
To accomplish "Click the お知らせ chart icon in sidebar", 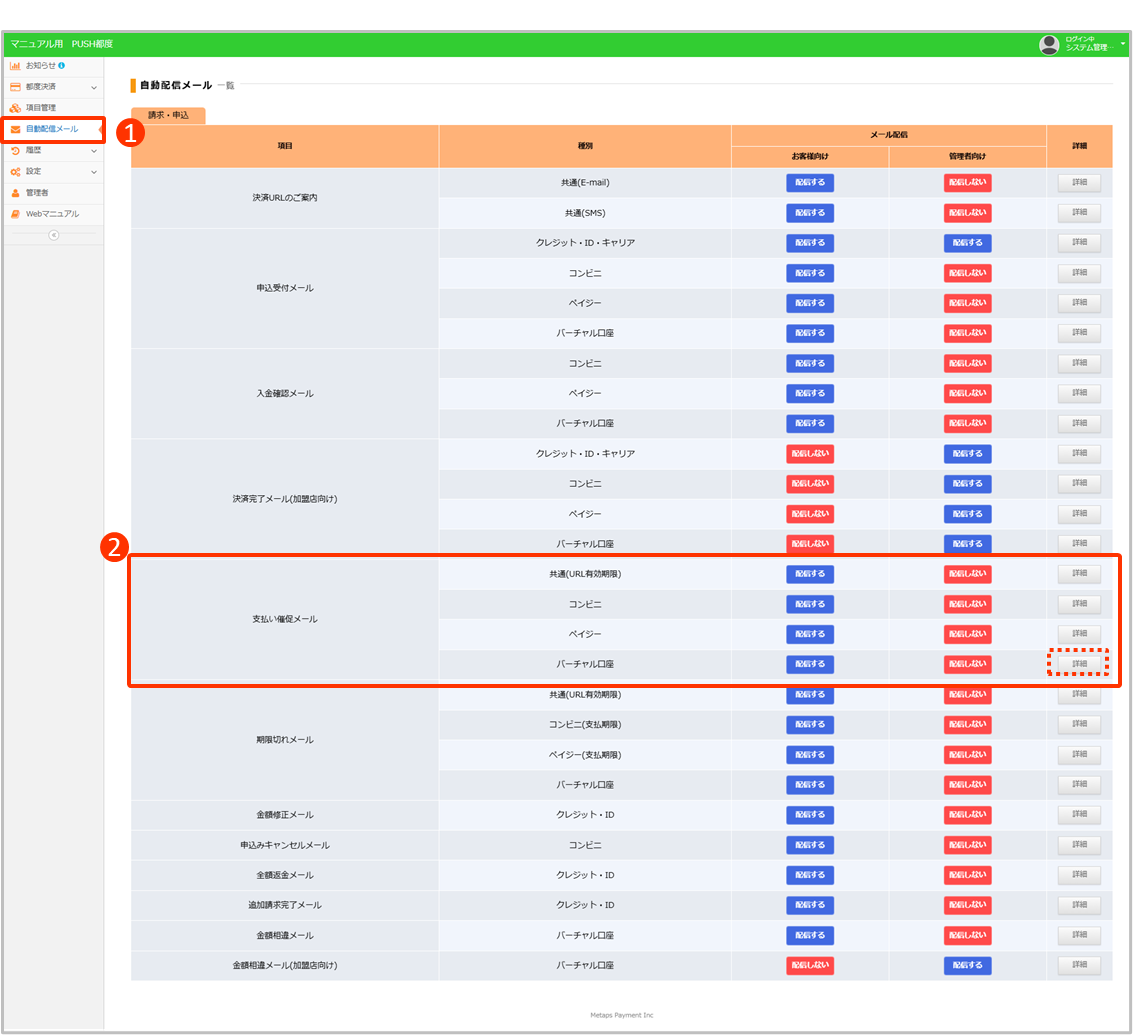I will click(x=15, y=66).
